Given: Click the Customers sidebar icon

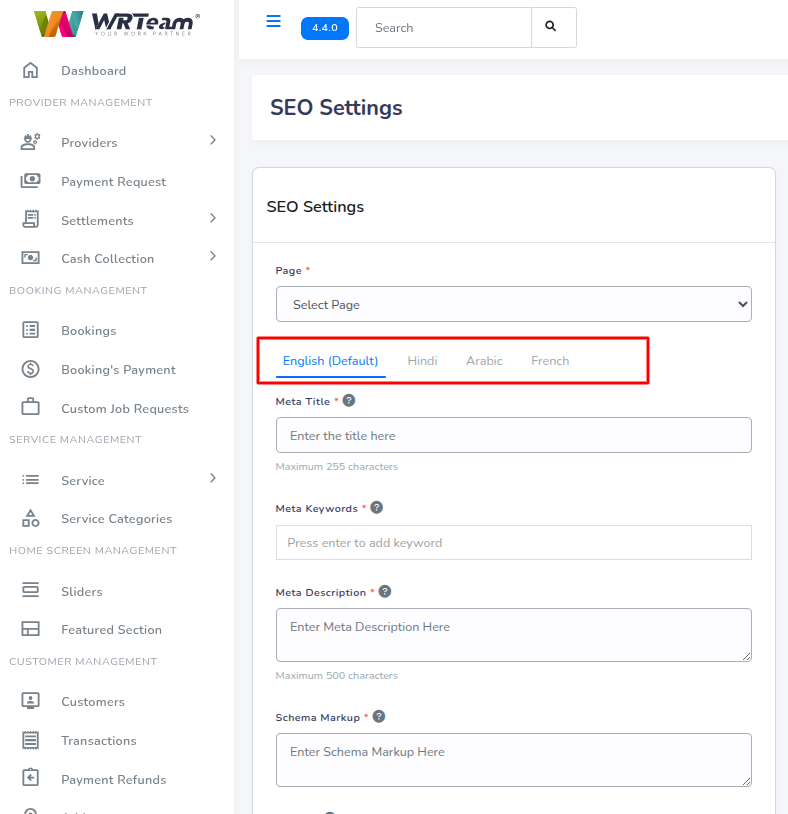Looking at the screenshot, I should click(31, 701).
